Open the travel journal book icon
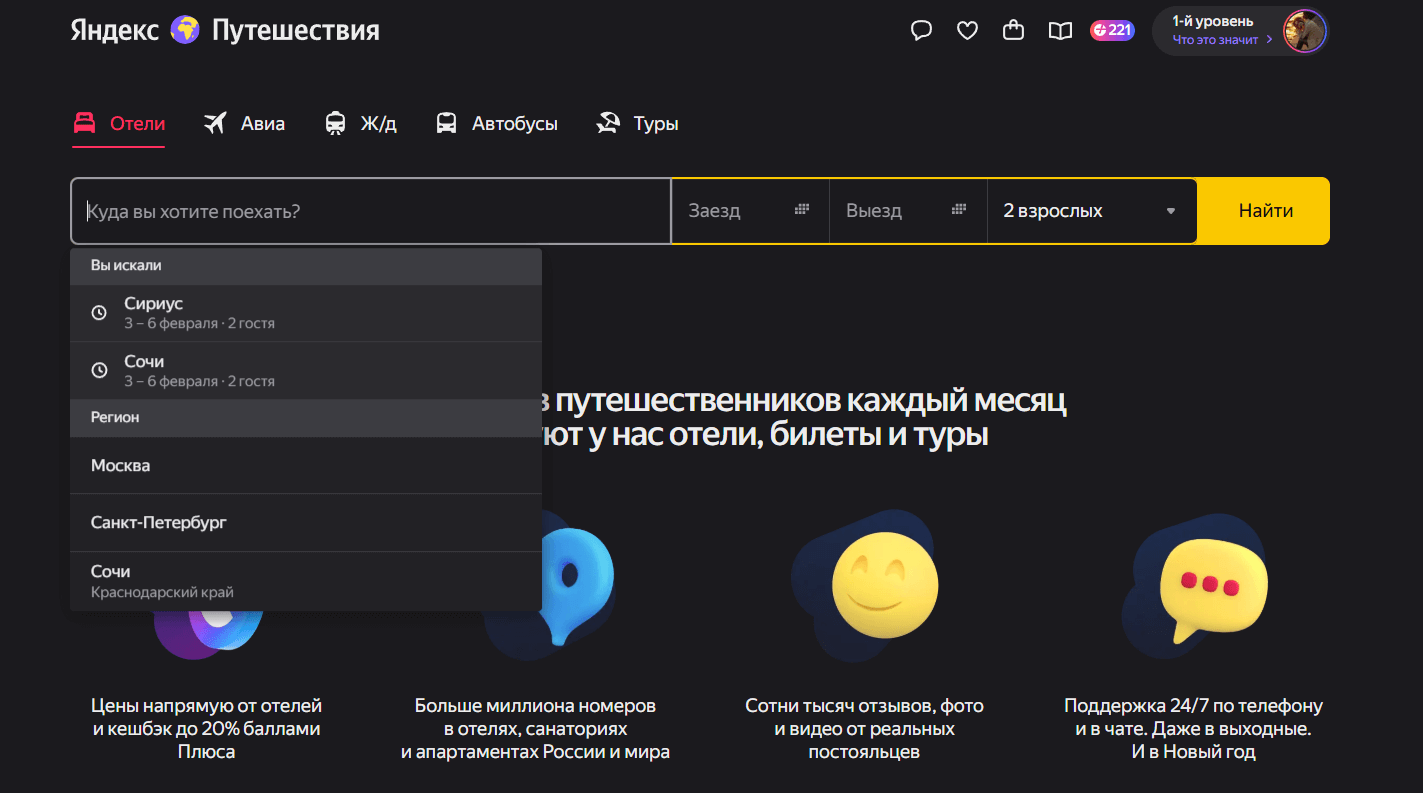Image resolution: width=1423 pixels, height=793 pixels. 1060,31
